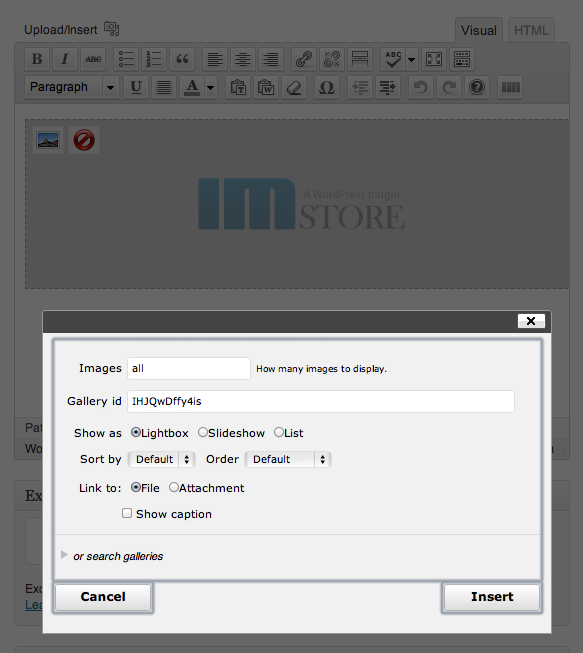Close the gallery dialog
Screen dimensions: 583x653
[531, 321]
